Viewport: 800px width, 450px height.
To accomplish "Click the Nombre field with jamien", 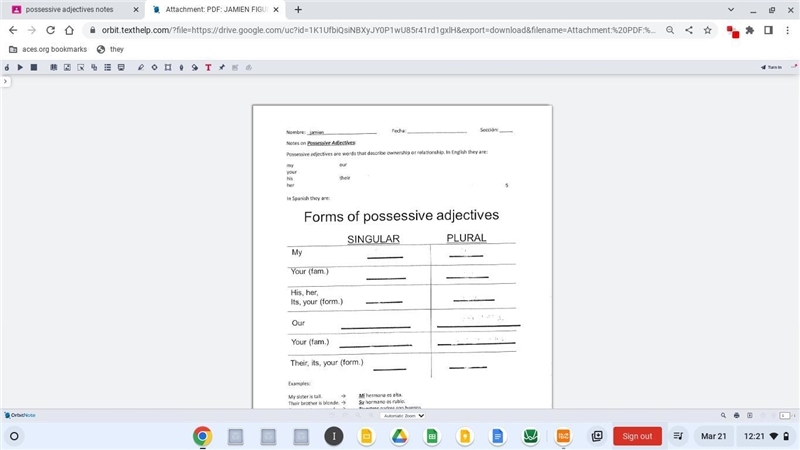I will 342,132.
